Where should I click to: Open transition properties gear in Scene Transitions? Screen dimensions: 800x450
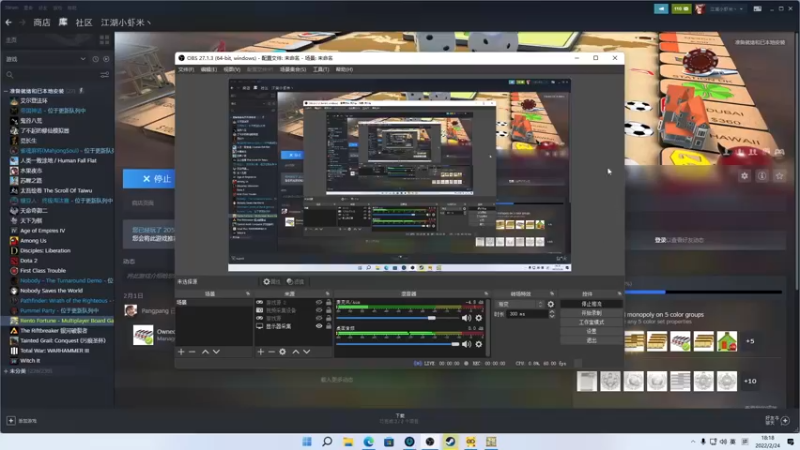pos(551,304)
